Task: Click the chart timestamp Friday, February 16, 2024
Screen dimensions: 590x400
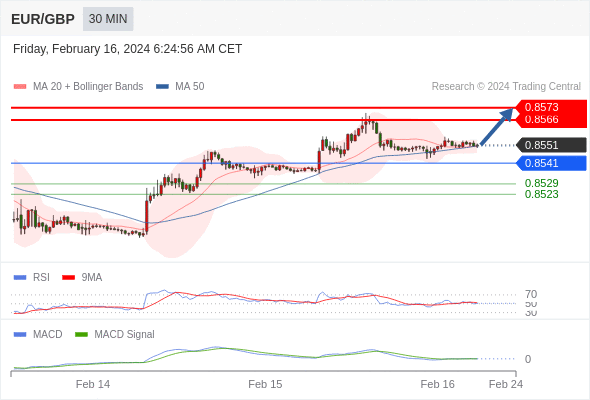Action: pyautogui.click(x=127, y=49)
